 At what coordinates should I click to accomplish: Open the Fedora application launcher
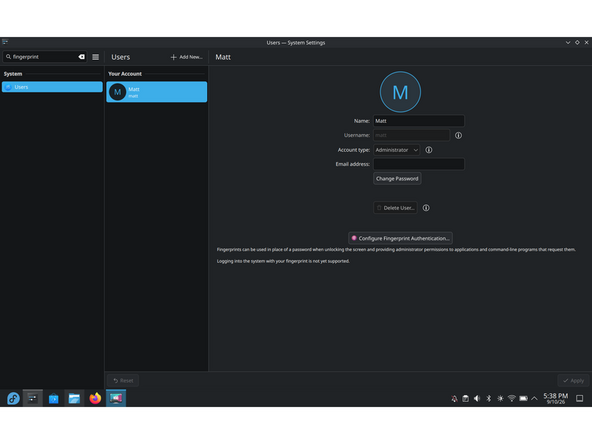click(13, 398)
